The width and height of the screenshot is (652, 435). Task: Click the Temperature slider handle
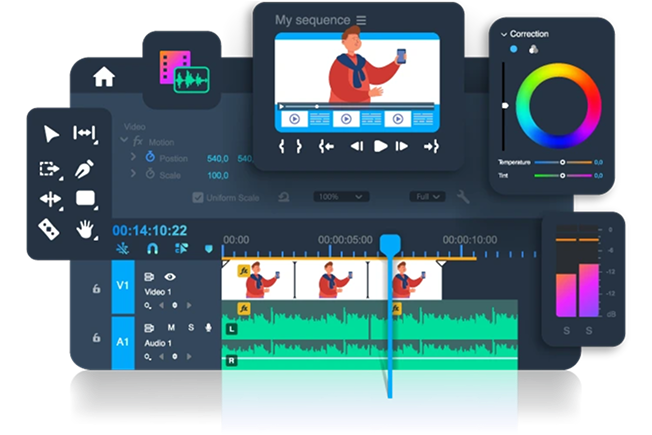pyautogui.click(x=561, y=161)
